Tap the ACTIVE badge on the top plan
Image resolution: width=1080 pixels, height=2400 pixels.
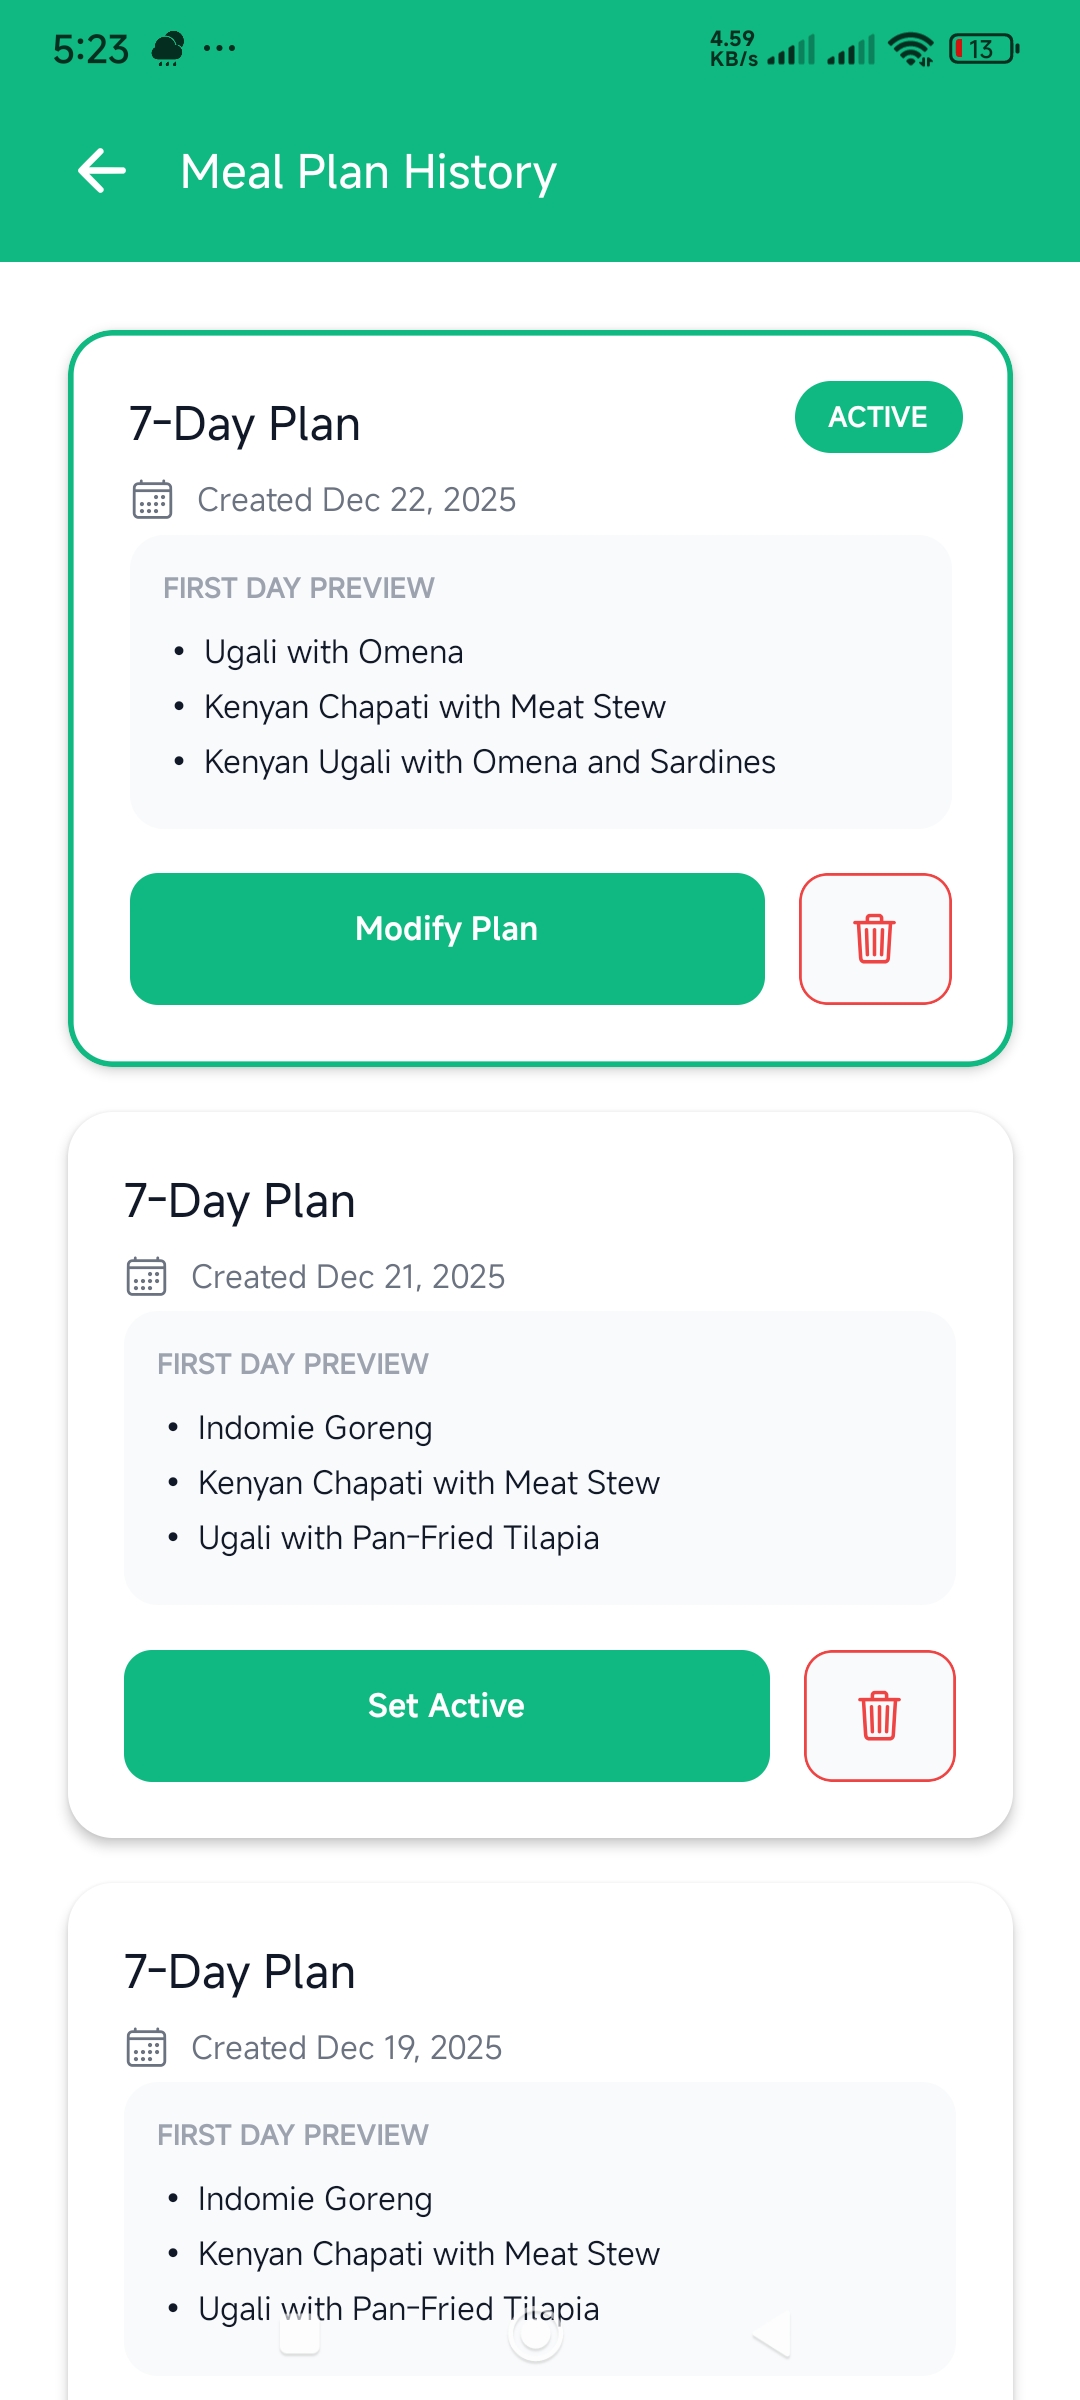[x=877, y=417]
